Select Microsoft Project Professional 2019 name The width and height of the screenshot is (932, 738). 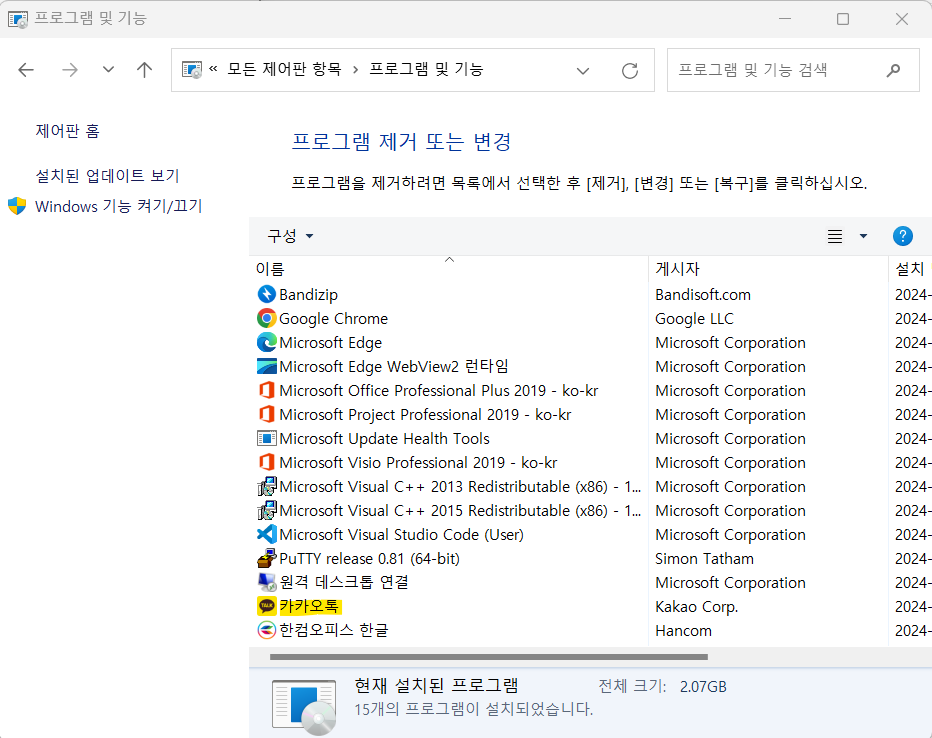[425, 414]
